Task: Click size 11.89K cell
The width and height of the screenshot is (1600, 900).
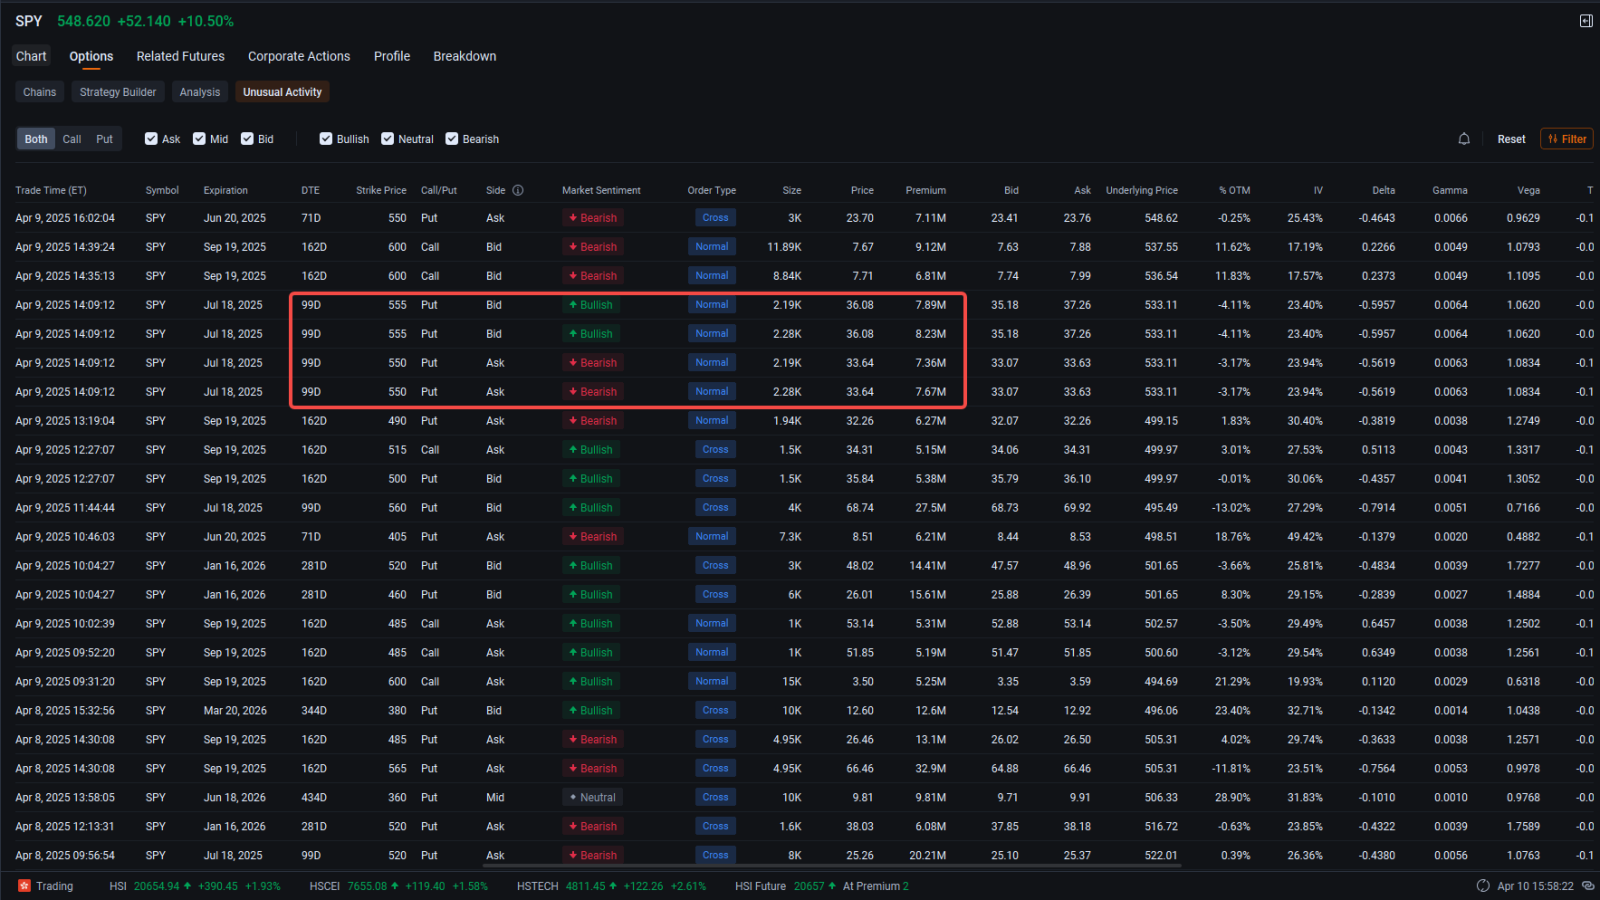Action: click(784, 247)
